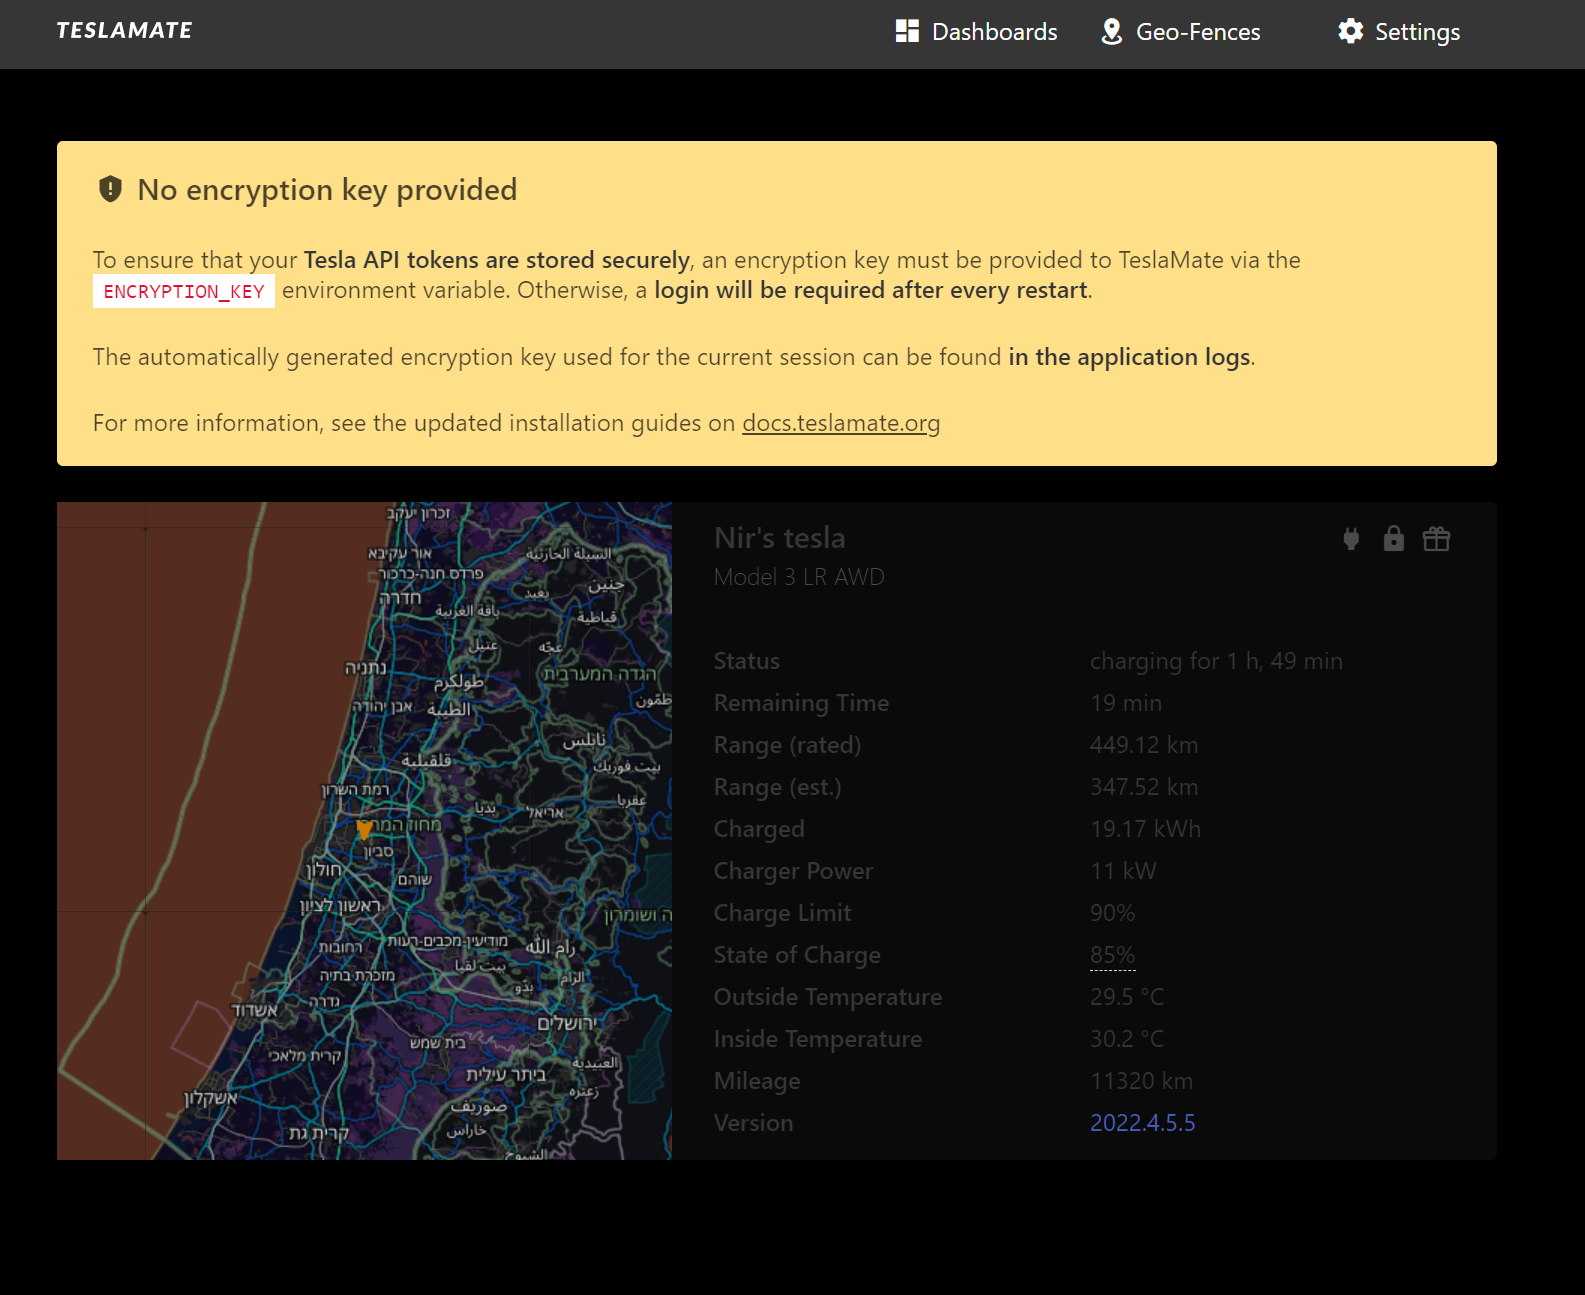Image resolution: width=1585 pixels, height=1295 pixels.
Task: Click the 19 min remaining time value
Action: coord(1126,703)
